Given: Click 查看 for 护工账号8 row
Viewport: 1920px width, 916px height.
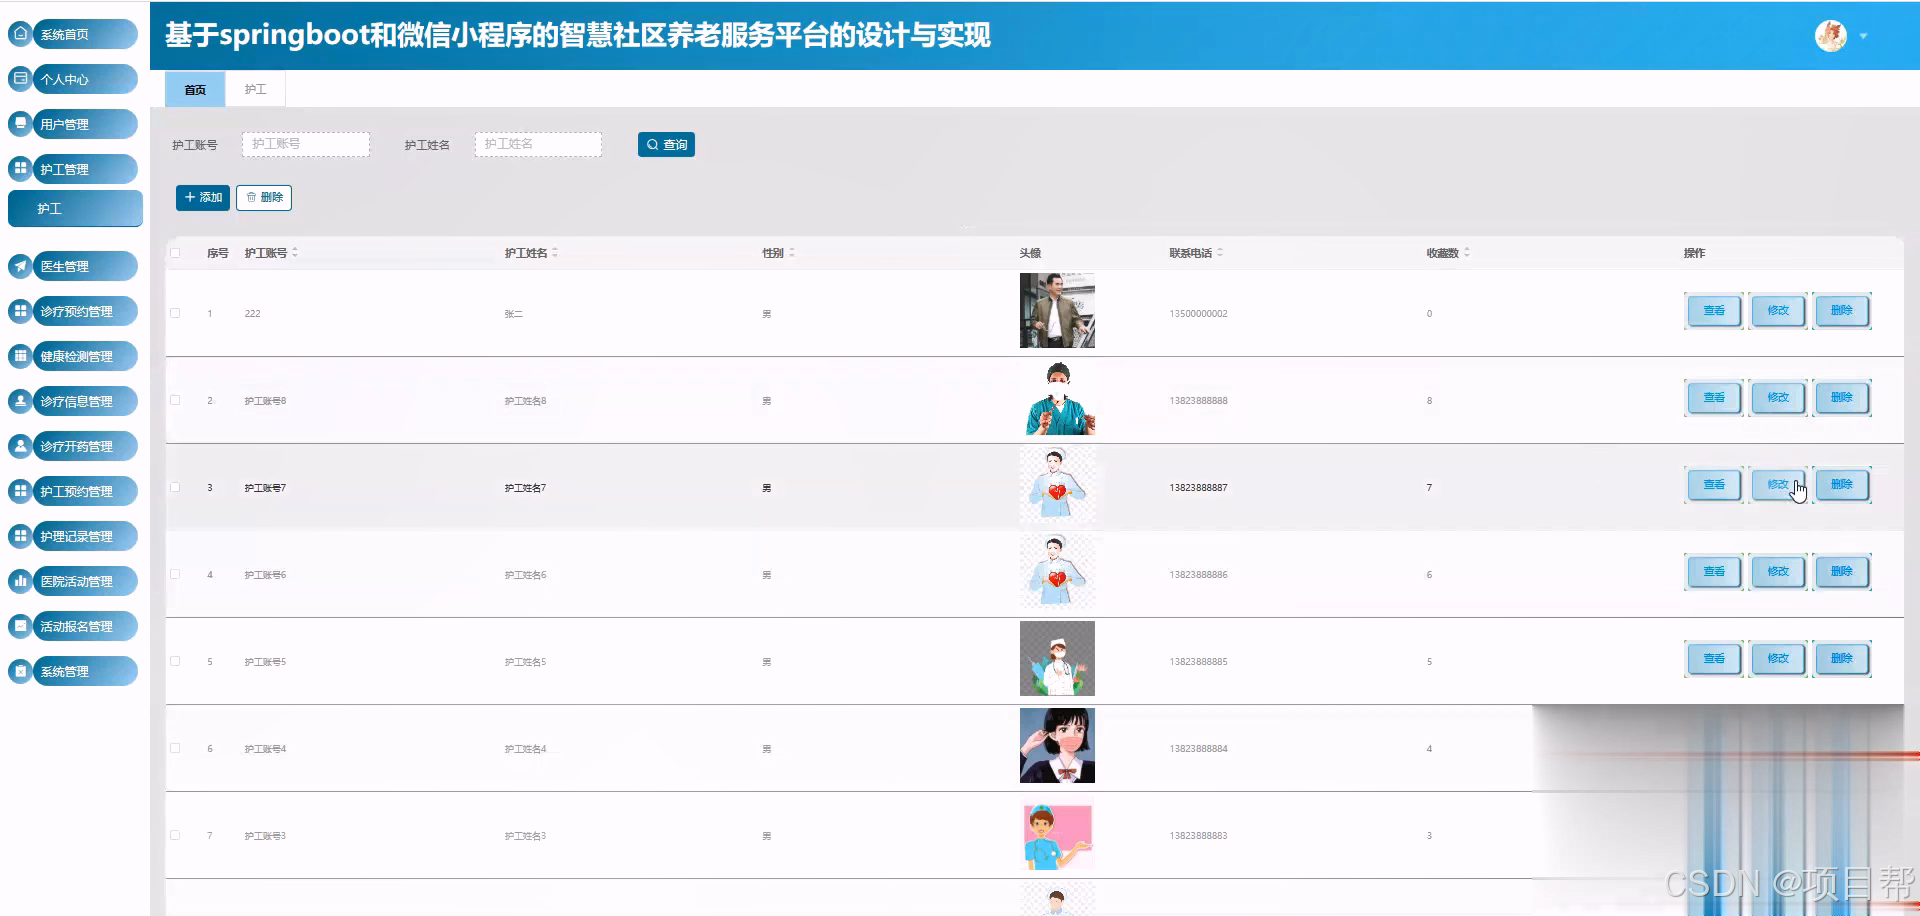Looking at the screenshot, I should [1714, 398].
